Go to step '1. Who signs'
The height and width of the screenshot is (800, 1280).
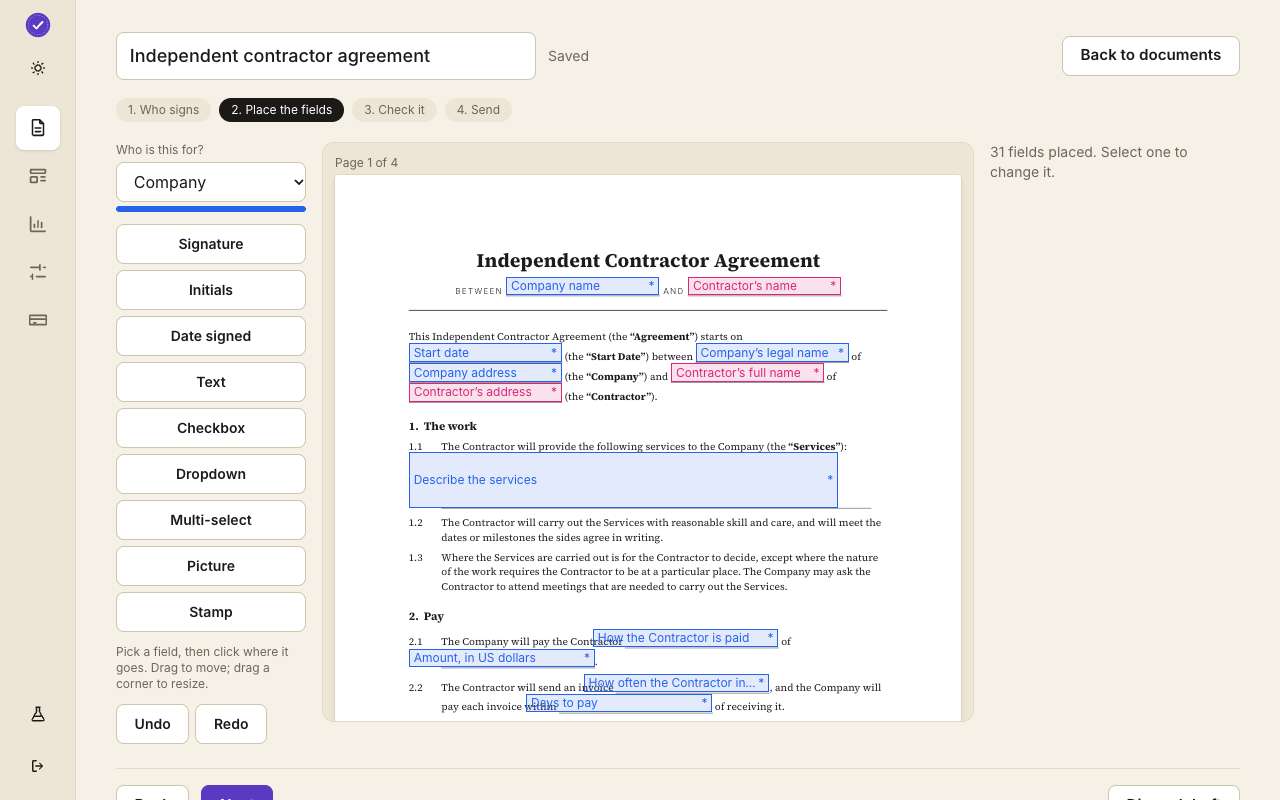coord(163,110)
